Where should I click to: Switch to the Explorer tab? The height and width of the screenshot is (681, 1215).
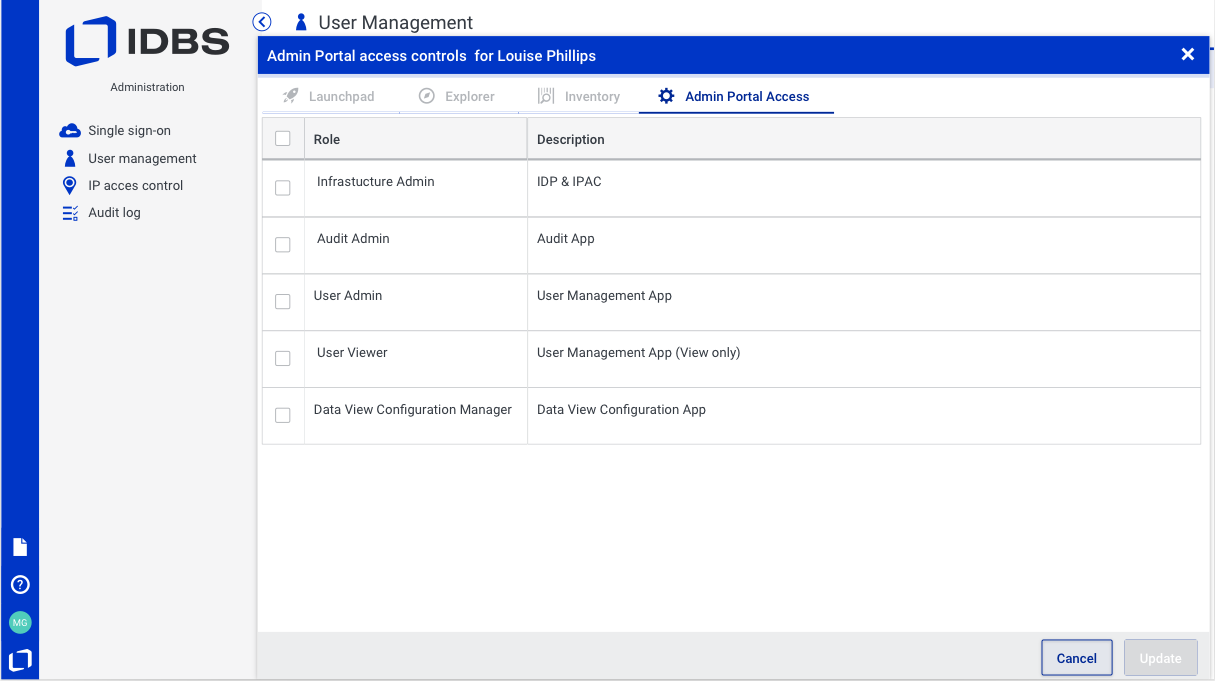coord(457,97)
